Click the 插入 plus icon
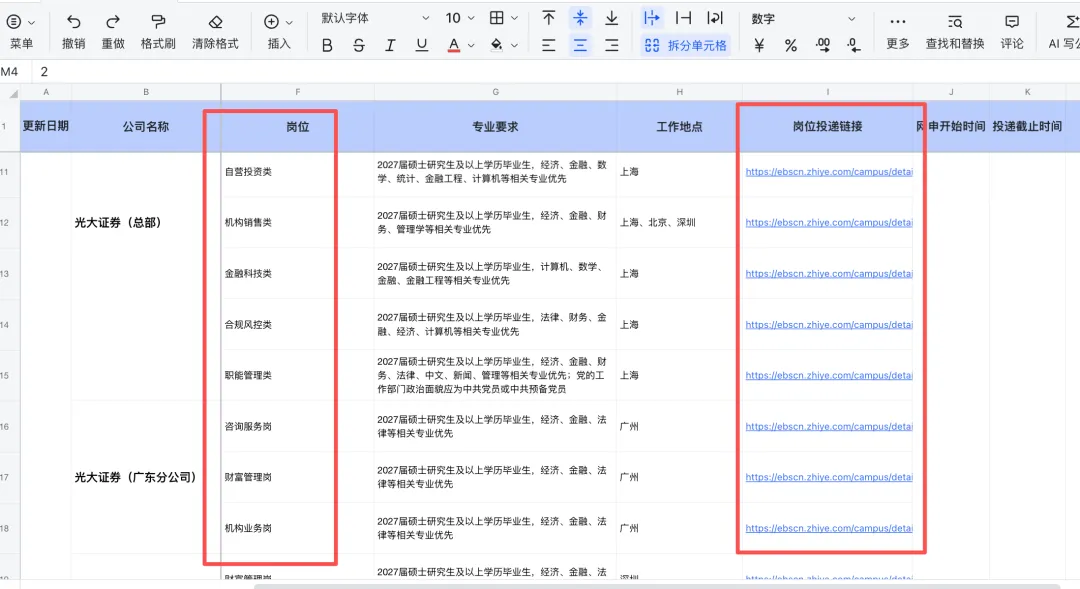The height and width of the screenshot is (589, 1080). click(271, 22)
